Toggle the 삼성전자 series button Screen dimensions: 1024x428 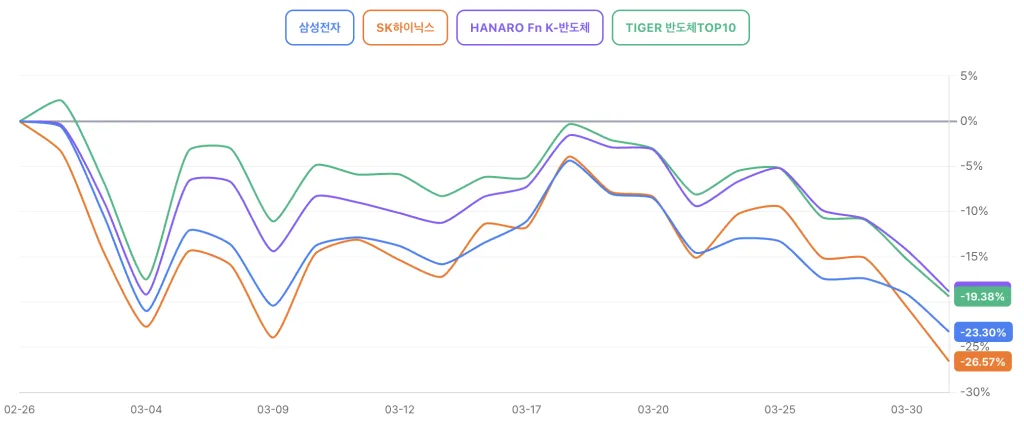[320, 28]
